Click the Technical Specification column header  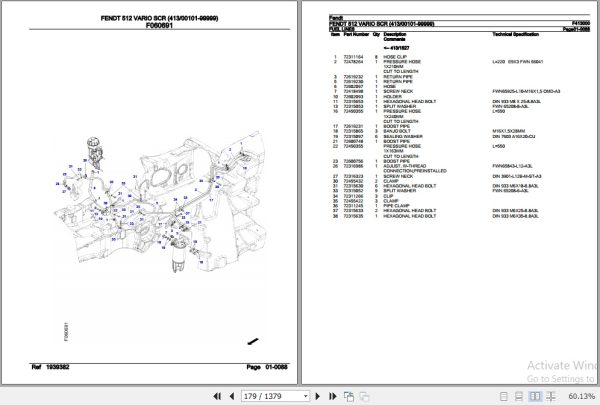pos(515,34)
